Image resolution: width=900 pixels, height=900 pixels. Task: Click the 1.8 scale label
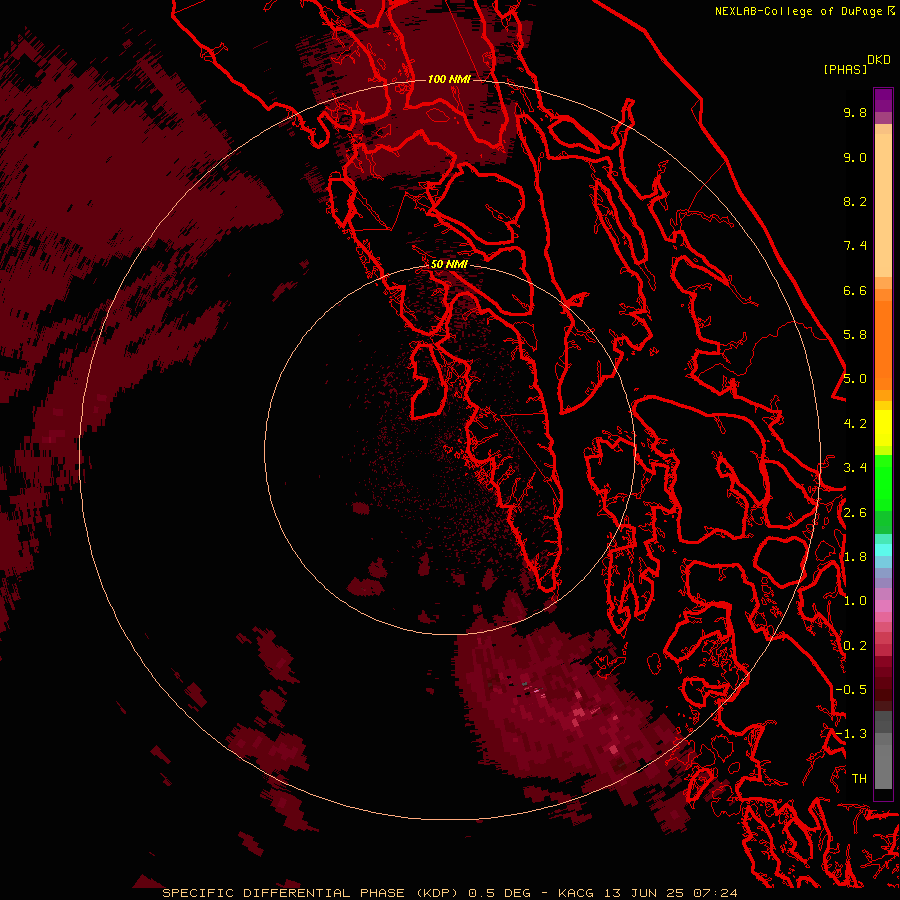tap(855, 557)
